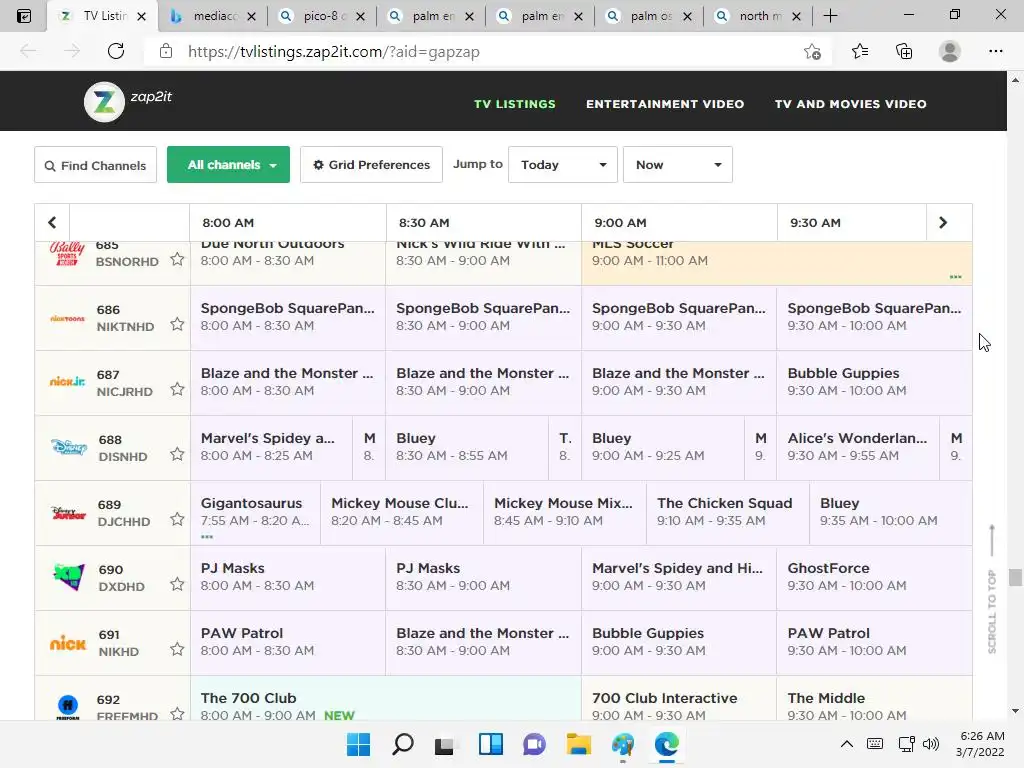Click the Nicktoons channel logo
The height and width of the screenshot is (768, 1024).
pyautogui.click(x=68, y=319)
